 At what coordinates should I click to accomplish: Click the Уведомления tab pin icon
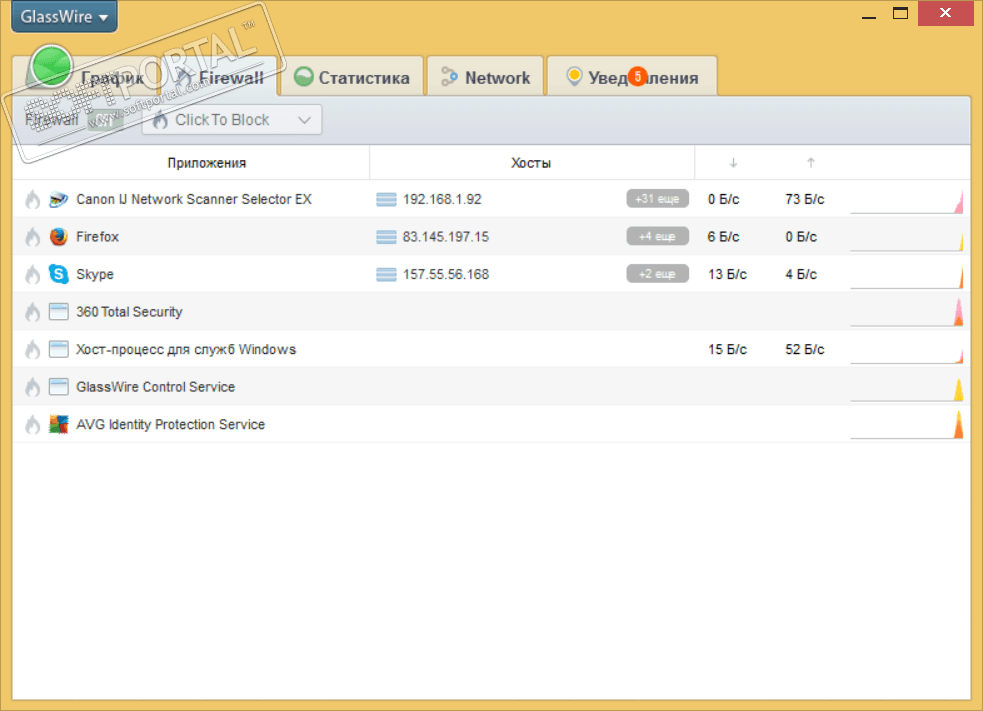point(574,76)
